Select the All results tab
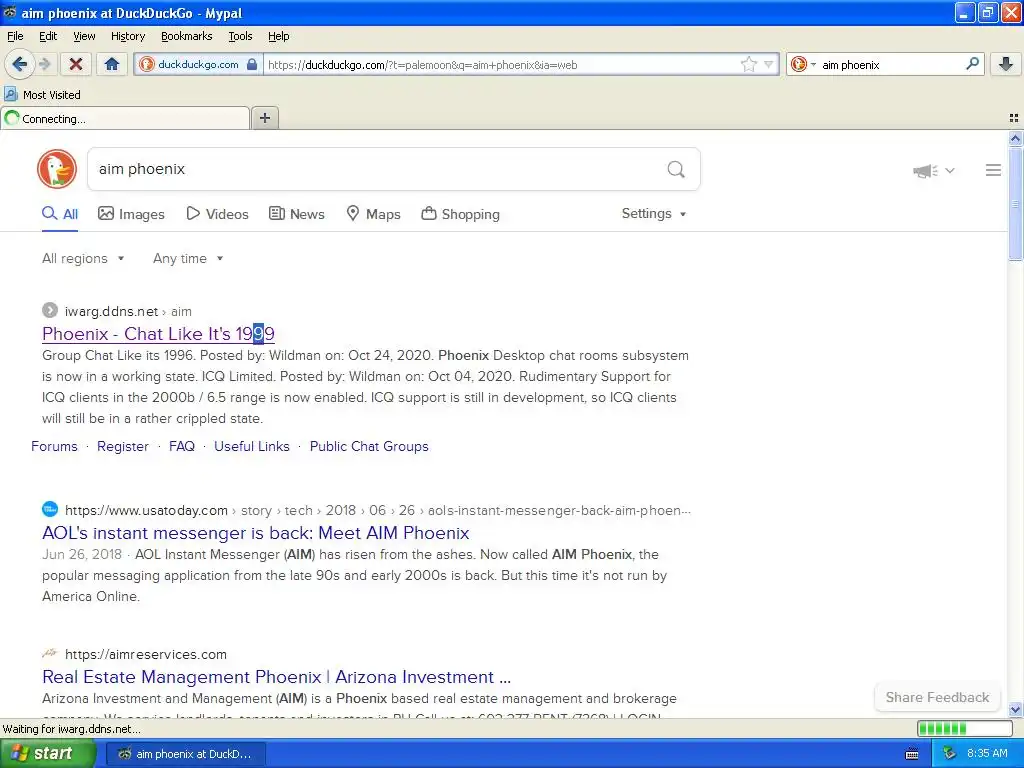Viewport: 1024px width, 768px height. coord(60,214)
